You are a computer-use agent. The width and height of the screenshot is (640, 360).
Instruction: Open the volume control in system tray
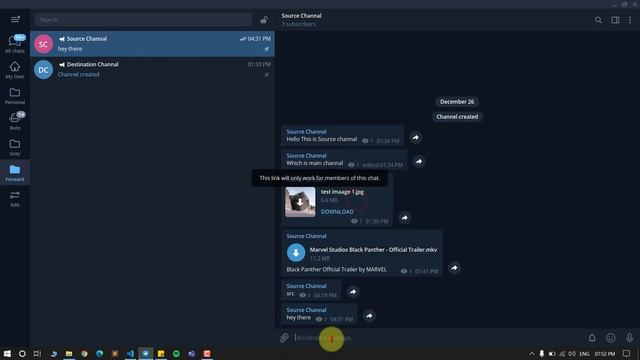572,353
